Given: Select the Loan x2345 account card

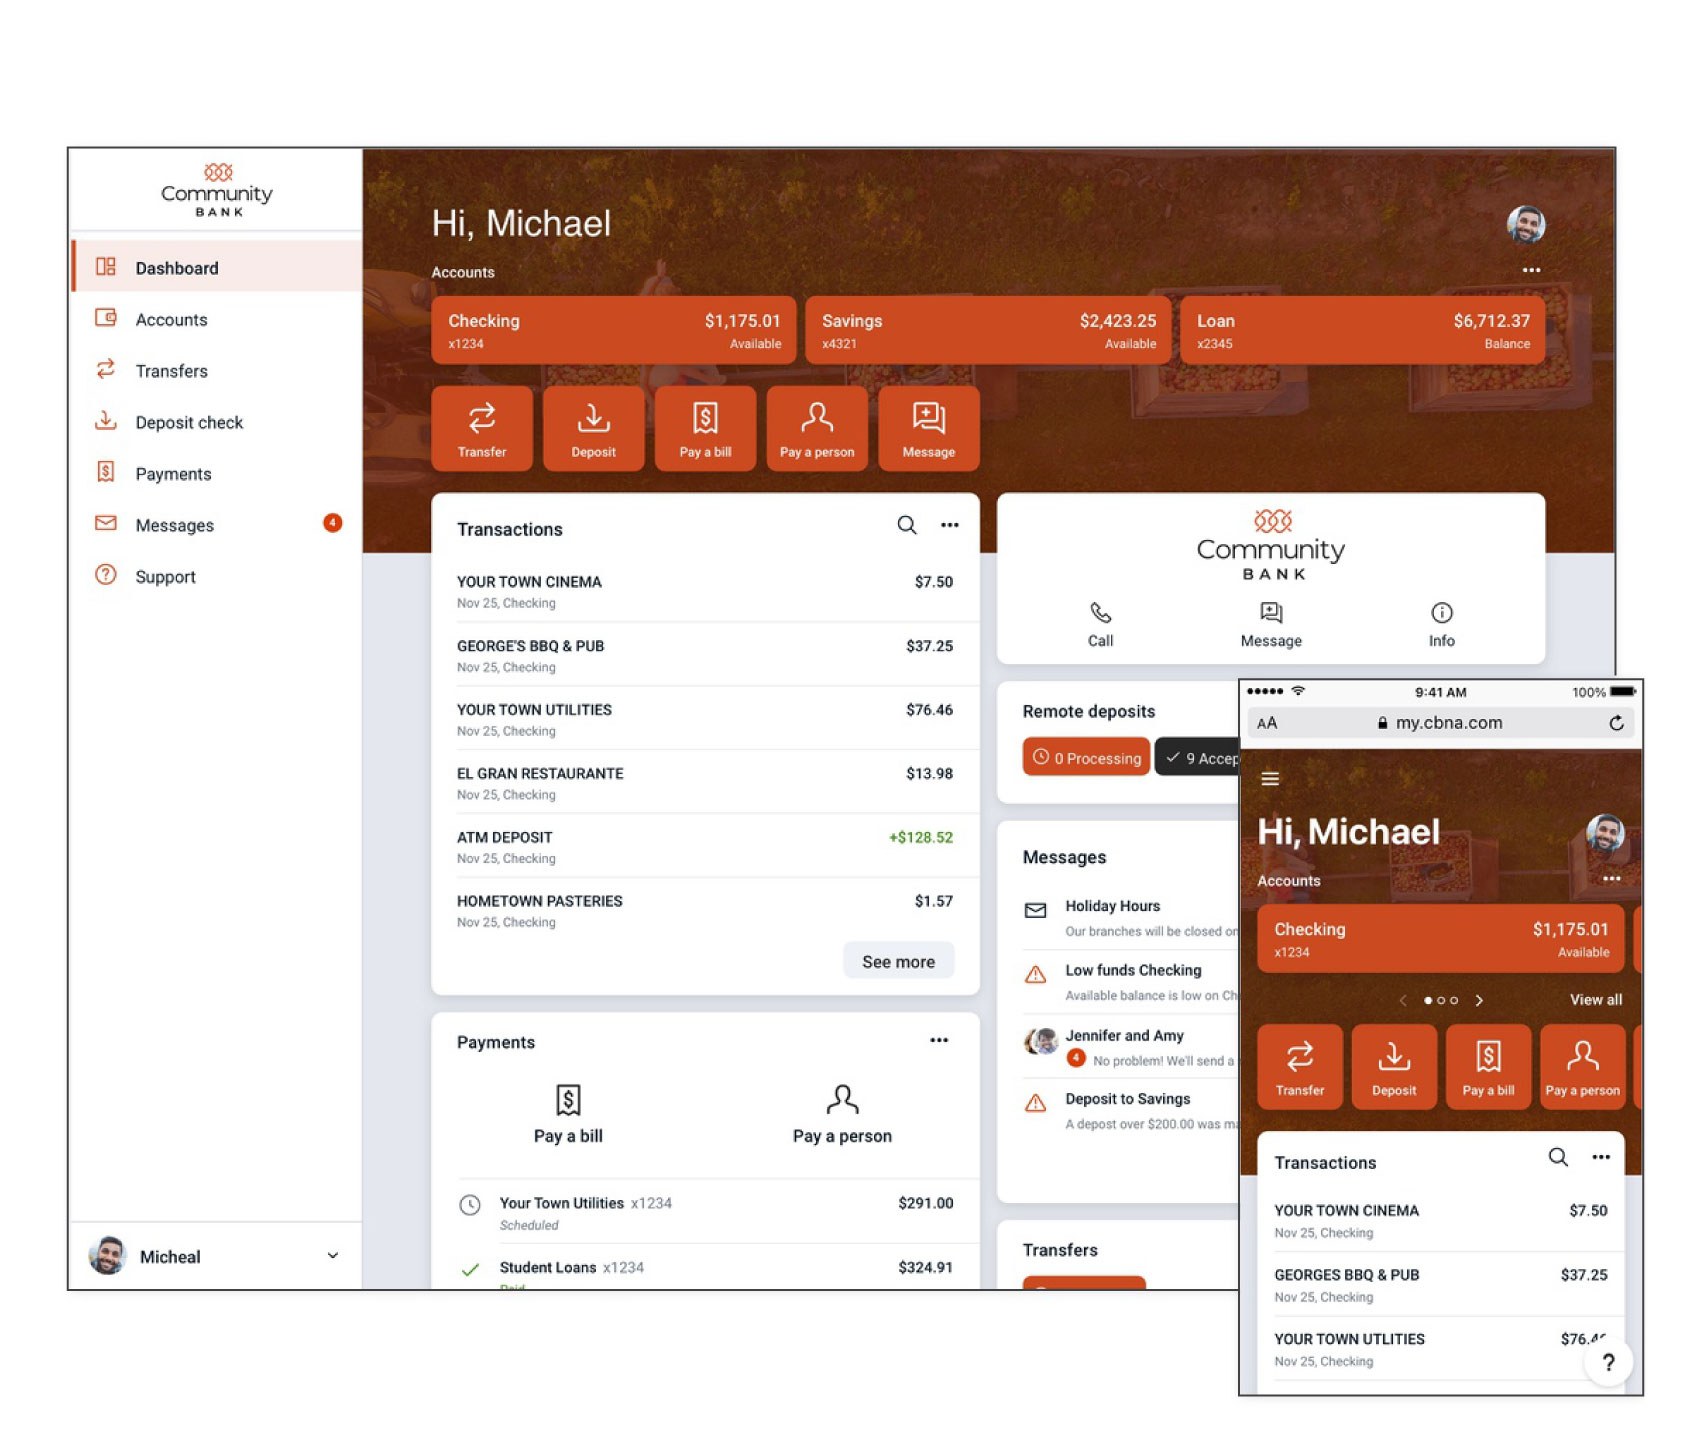Looking at the screenshot, I should pyautogui.click(x=1362, y=330).
